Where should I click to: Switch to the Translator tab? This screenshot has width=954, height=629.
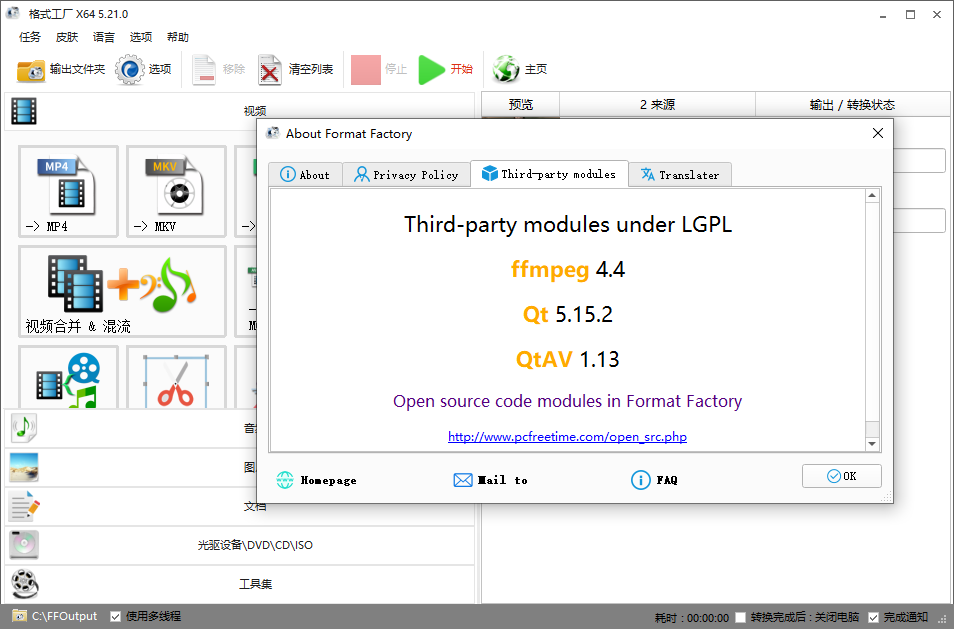tap(680, 174)
